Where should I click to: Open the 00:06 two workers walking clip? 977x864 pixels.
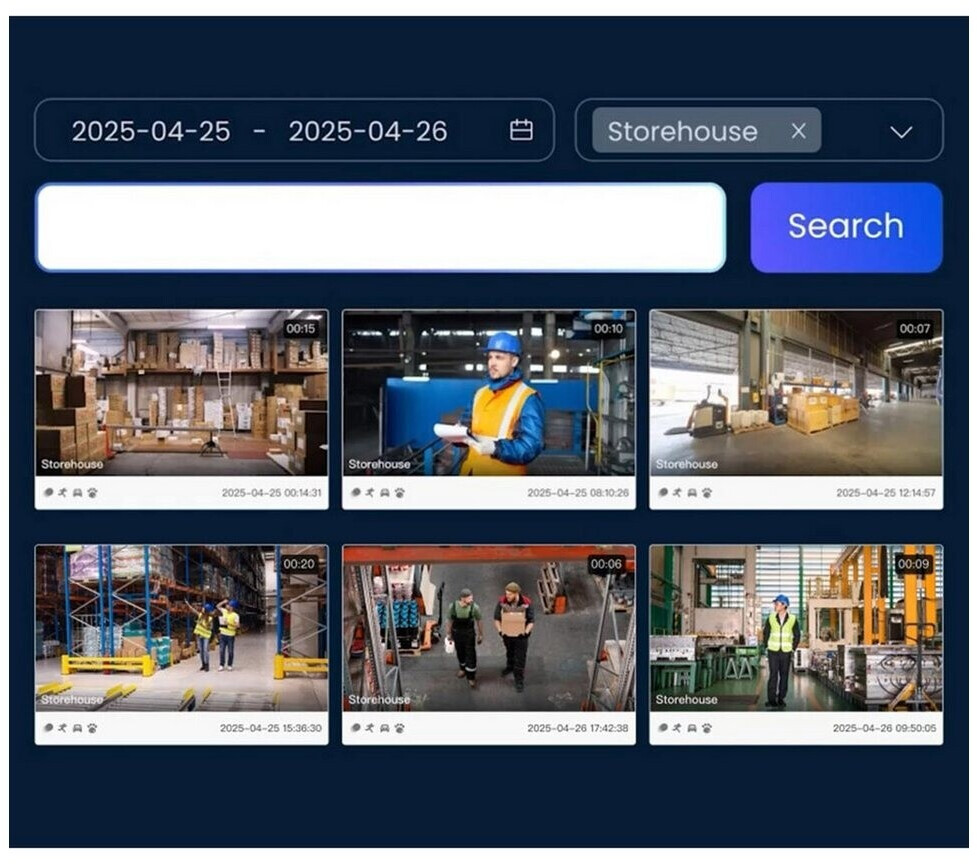[488, 628]
